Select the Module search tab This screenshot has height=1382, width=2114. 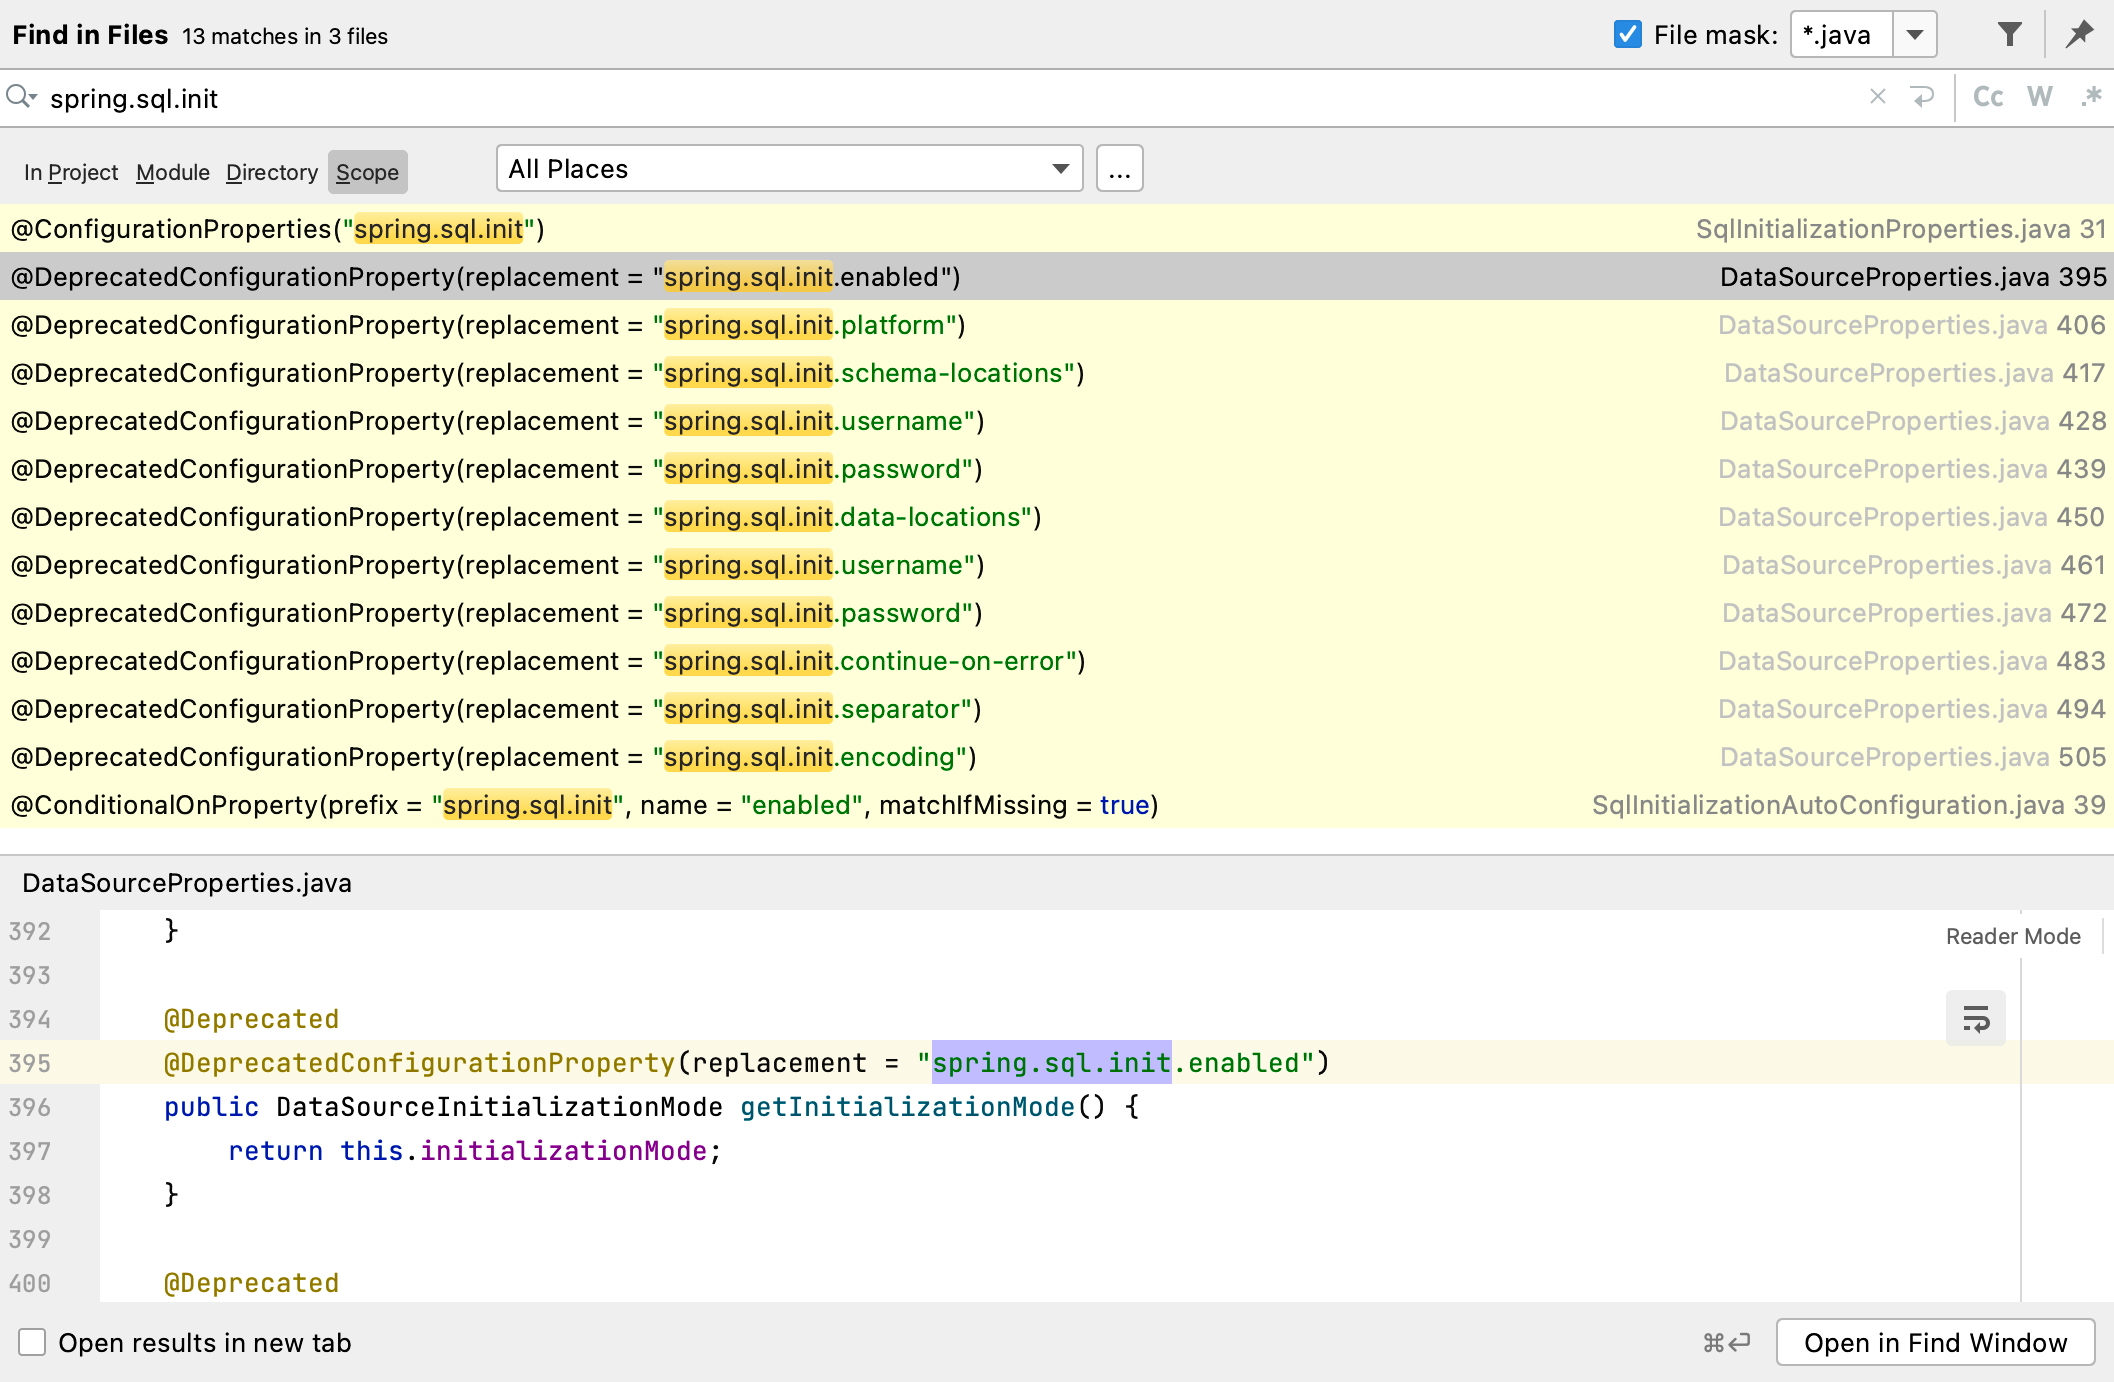point(172,171)
